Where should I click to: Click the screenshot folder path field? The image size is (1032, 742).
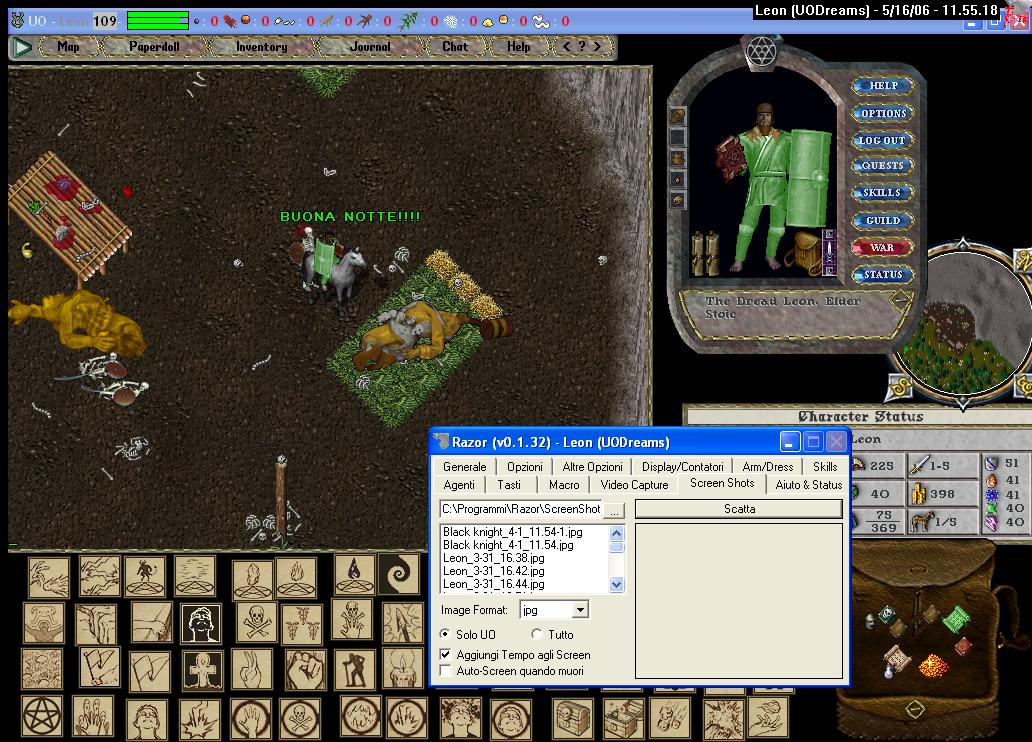coord(521,509)
